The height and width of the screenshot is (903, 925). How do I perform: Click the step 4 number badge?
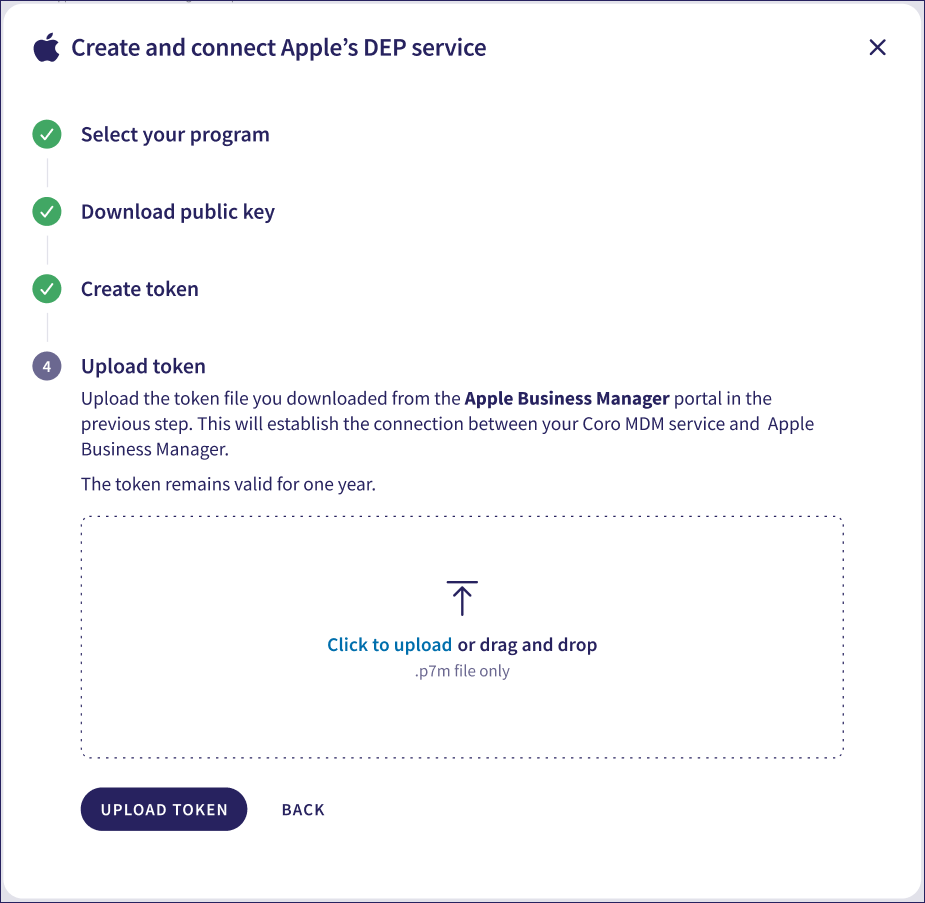point(47,366)
